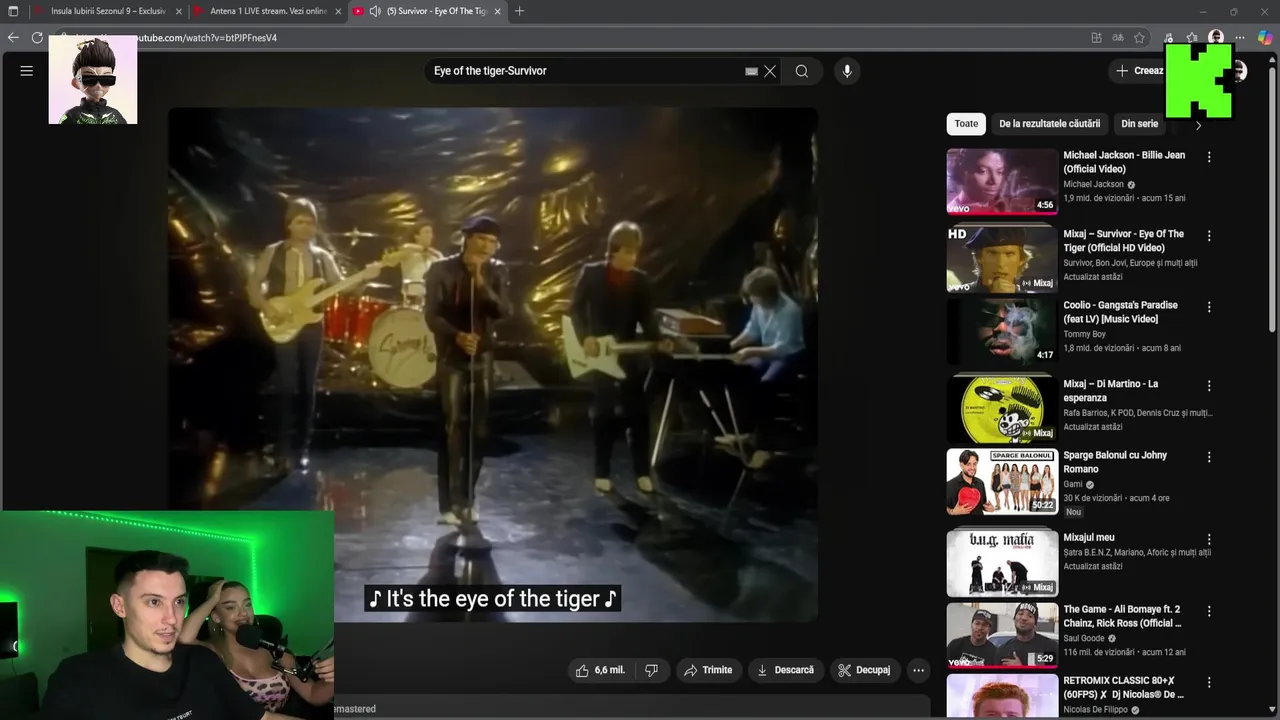Open the Edge profile avatar
The height and width of the screenshot is (720, 1280).
click(x=1216, y=38)
